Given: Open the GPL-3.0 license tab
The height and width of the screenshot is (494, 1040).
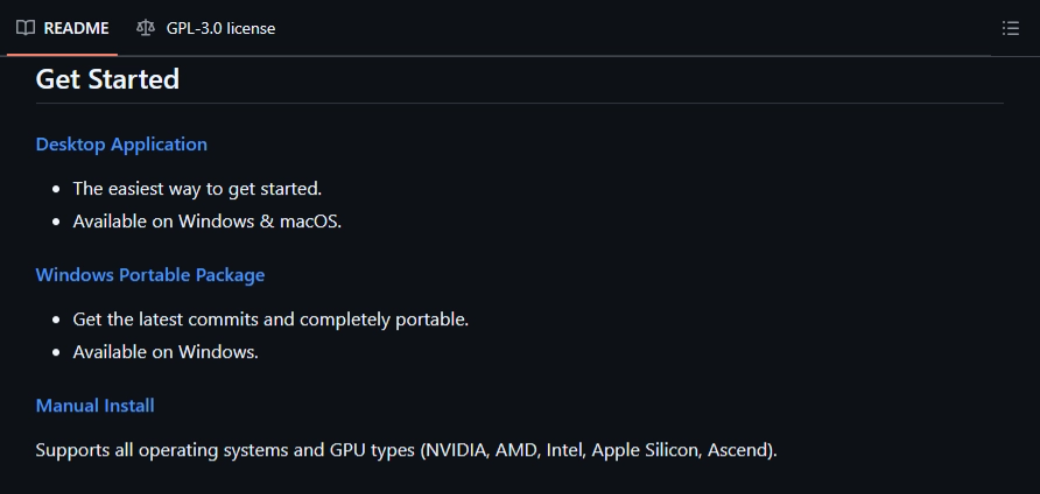Looking at the screenshot, I should coord(206,28).
